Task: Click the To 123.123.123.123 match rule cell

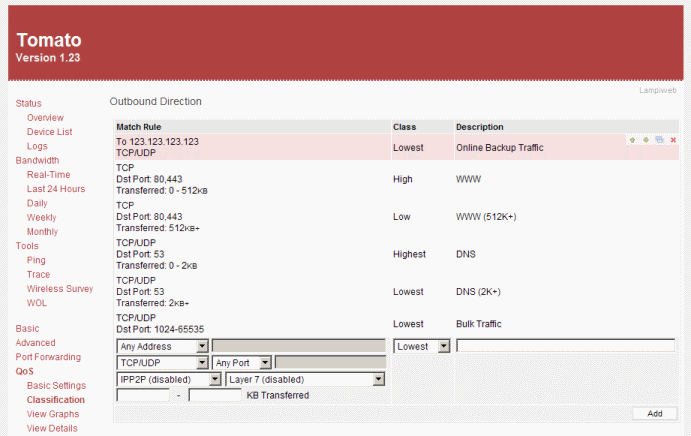Action: click(253, 147)
